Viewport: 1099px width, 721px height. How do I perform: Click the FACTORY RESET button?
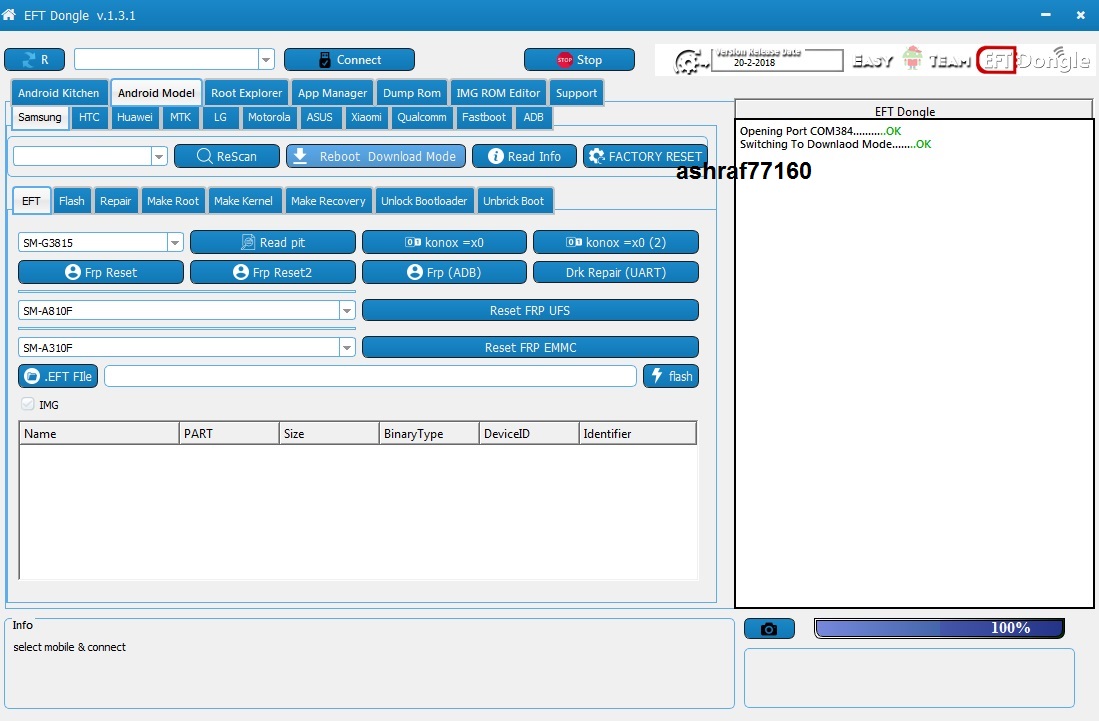645,156
